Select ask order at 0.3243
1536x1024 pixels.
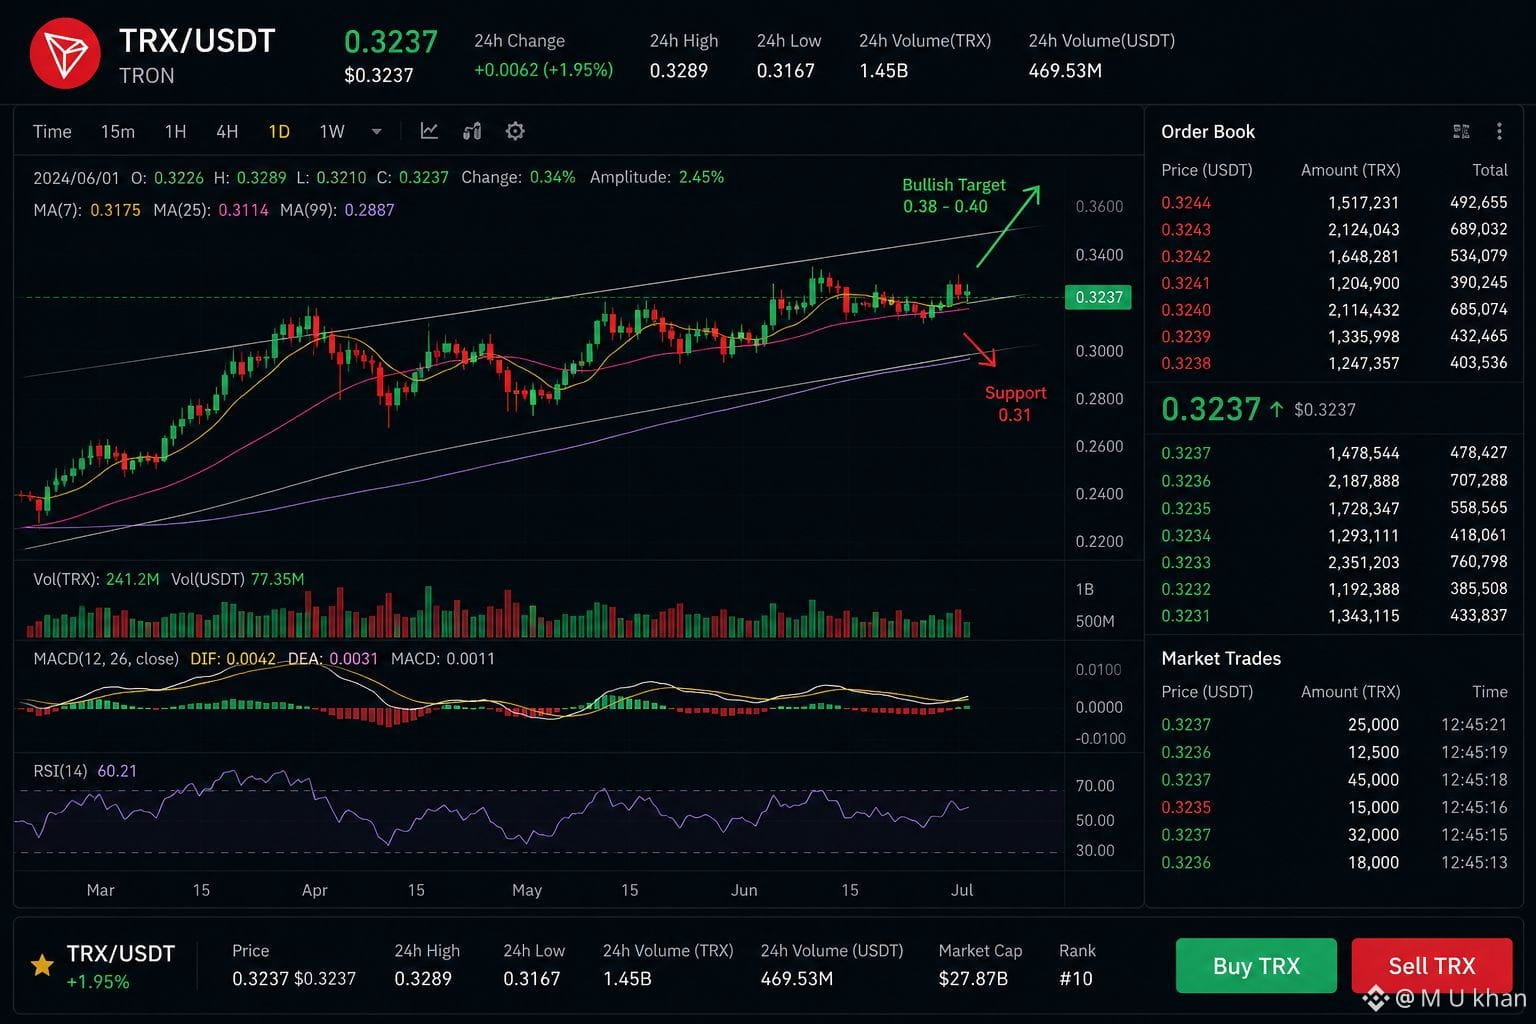1334,229
